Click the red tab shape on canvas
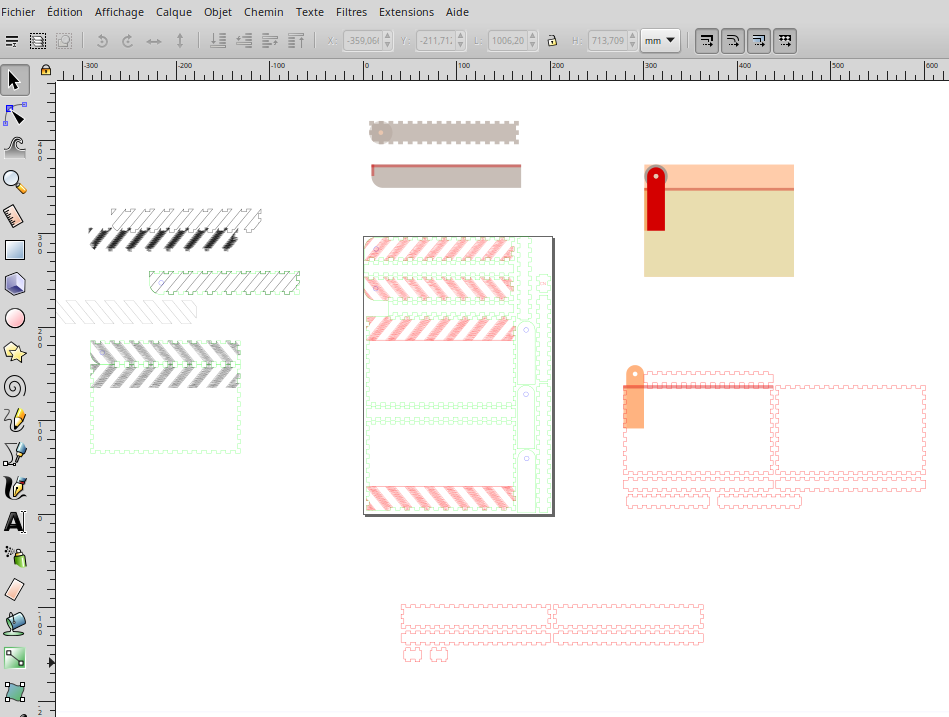Screen dimensions: 949x717 655,205
